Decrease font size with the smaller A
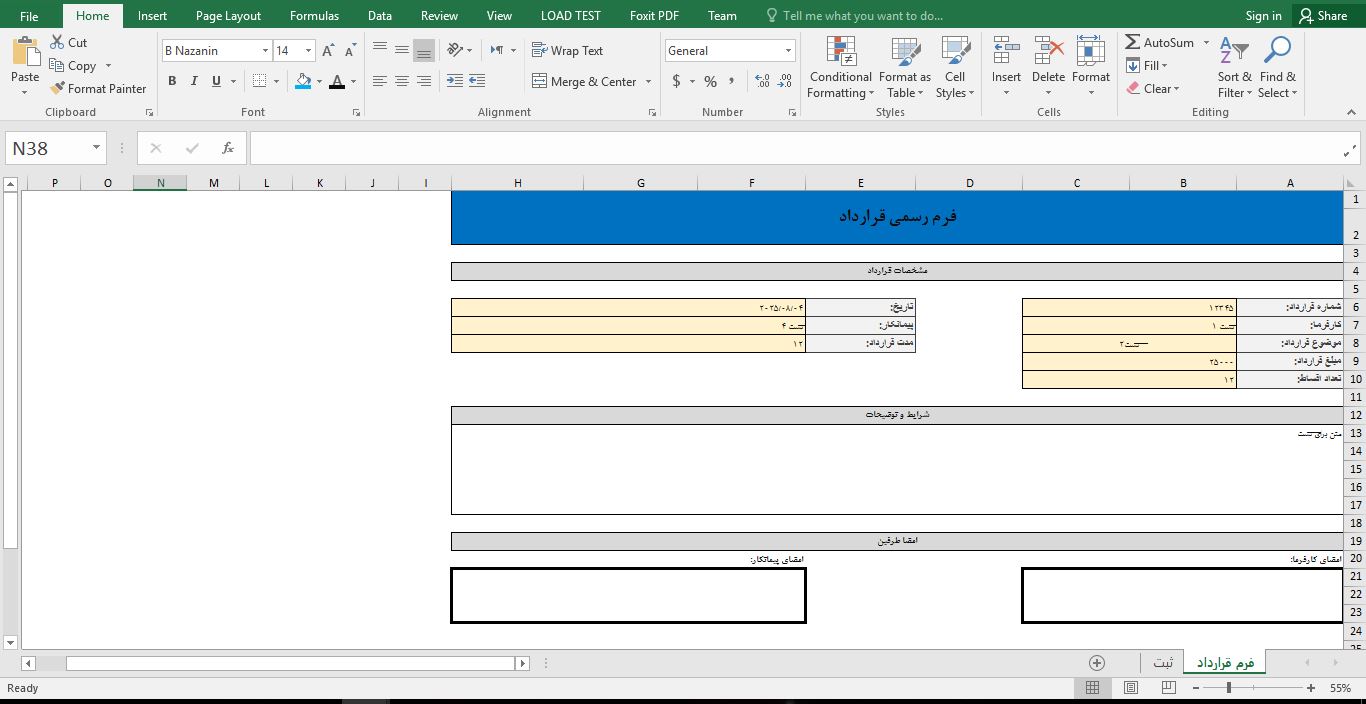The image size is (1366, 704). coord(350,51)
